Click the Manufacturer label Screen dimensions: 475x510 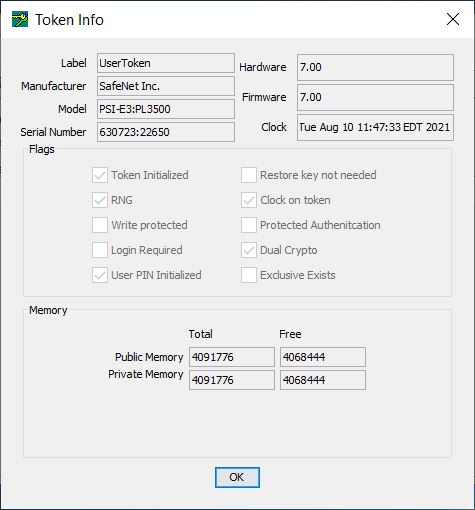pos(54,86)
